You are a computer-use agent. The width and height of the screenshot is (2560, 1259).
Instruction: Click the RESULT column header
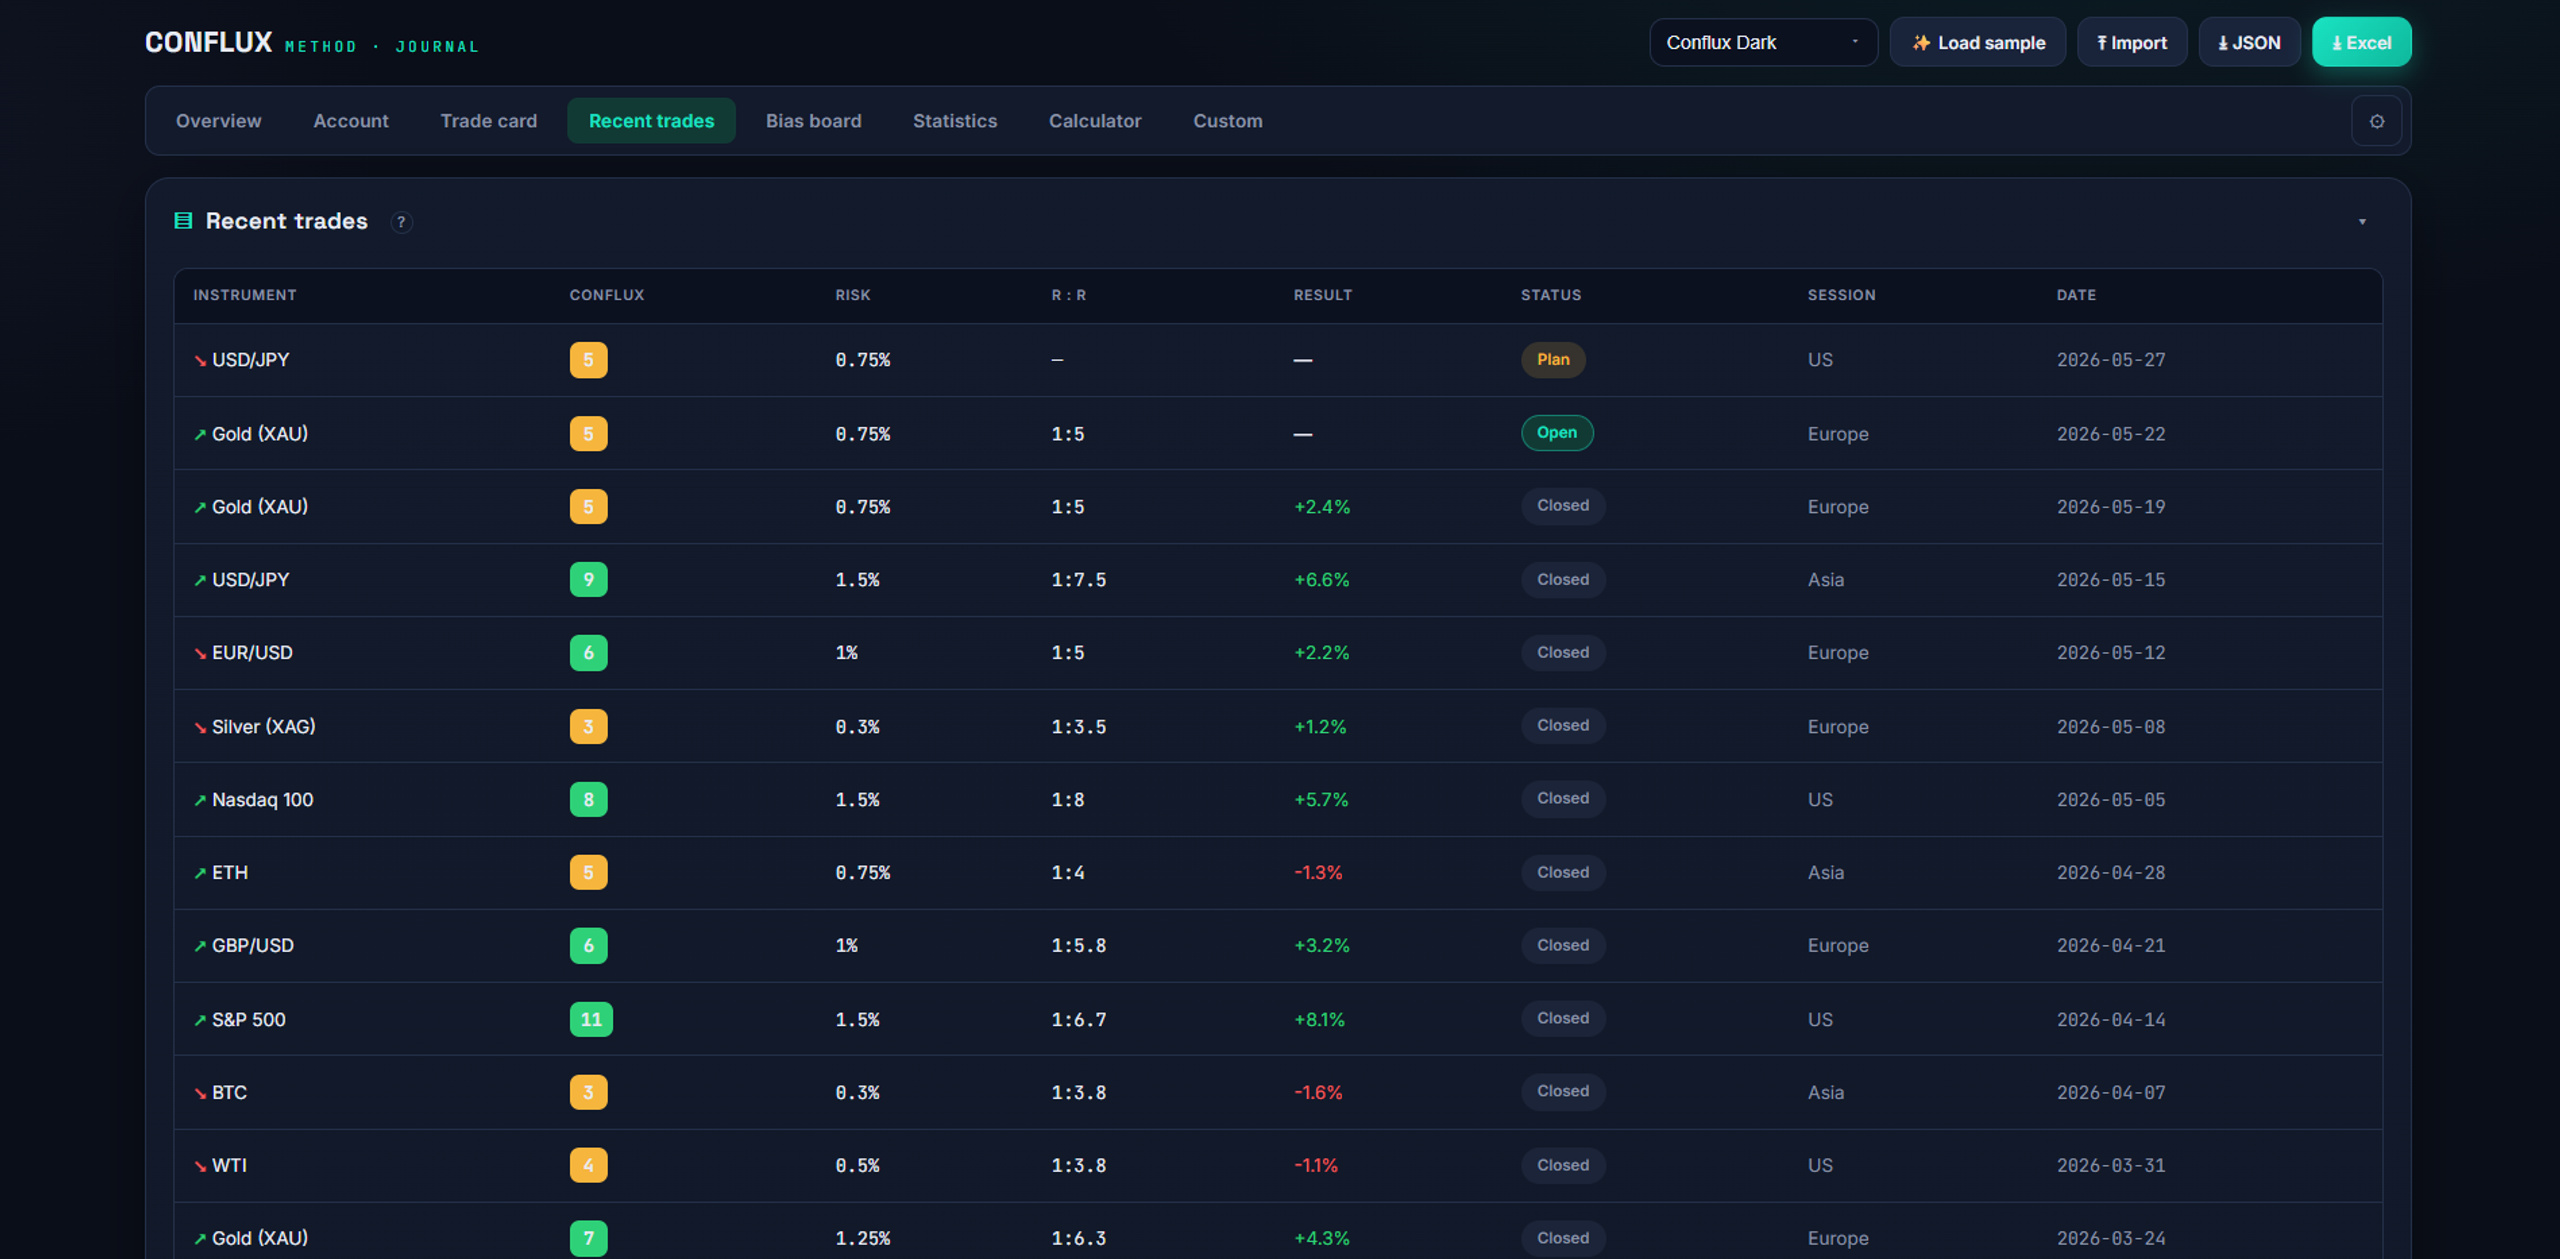1323,295
